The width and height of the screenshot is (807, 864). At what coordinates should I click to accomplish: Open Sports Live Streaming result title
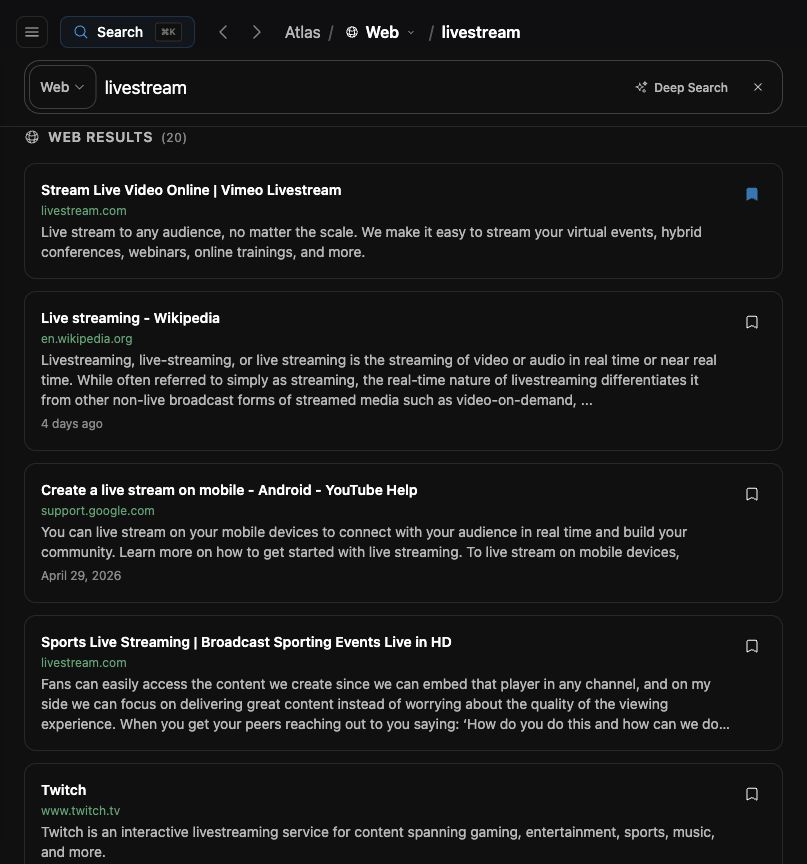coord(246,642)
